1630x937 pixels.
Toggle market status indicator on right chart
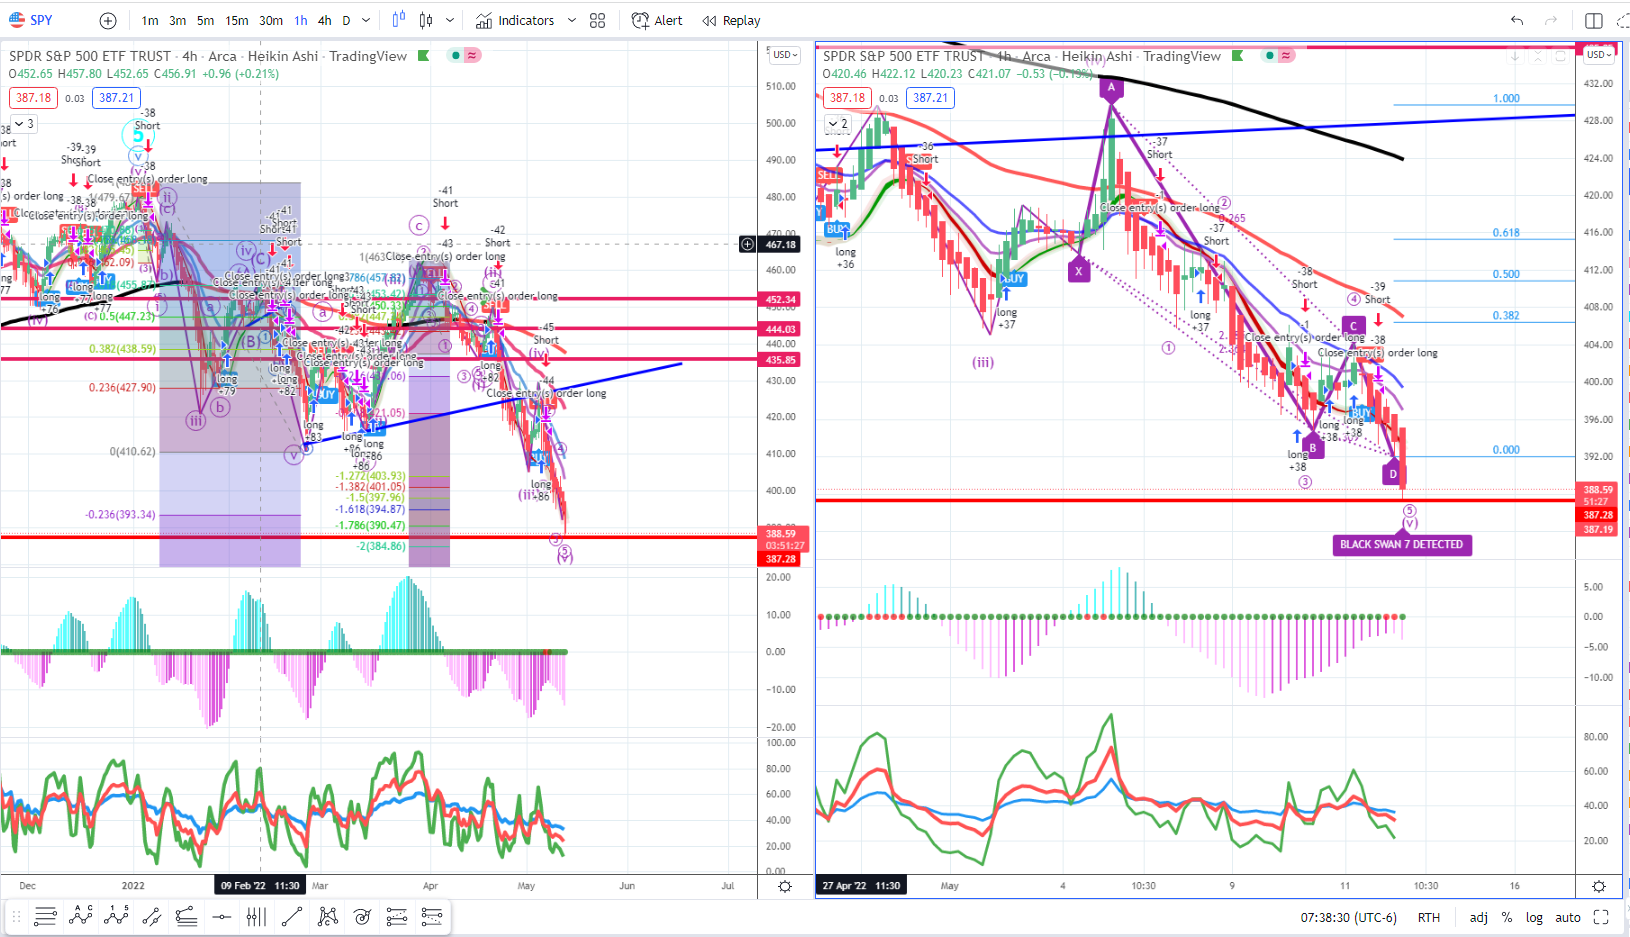pos(1270,56)
